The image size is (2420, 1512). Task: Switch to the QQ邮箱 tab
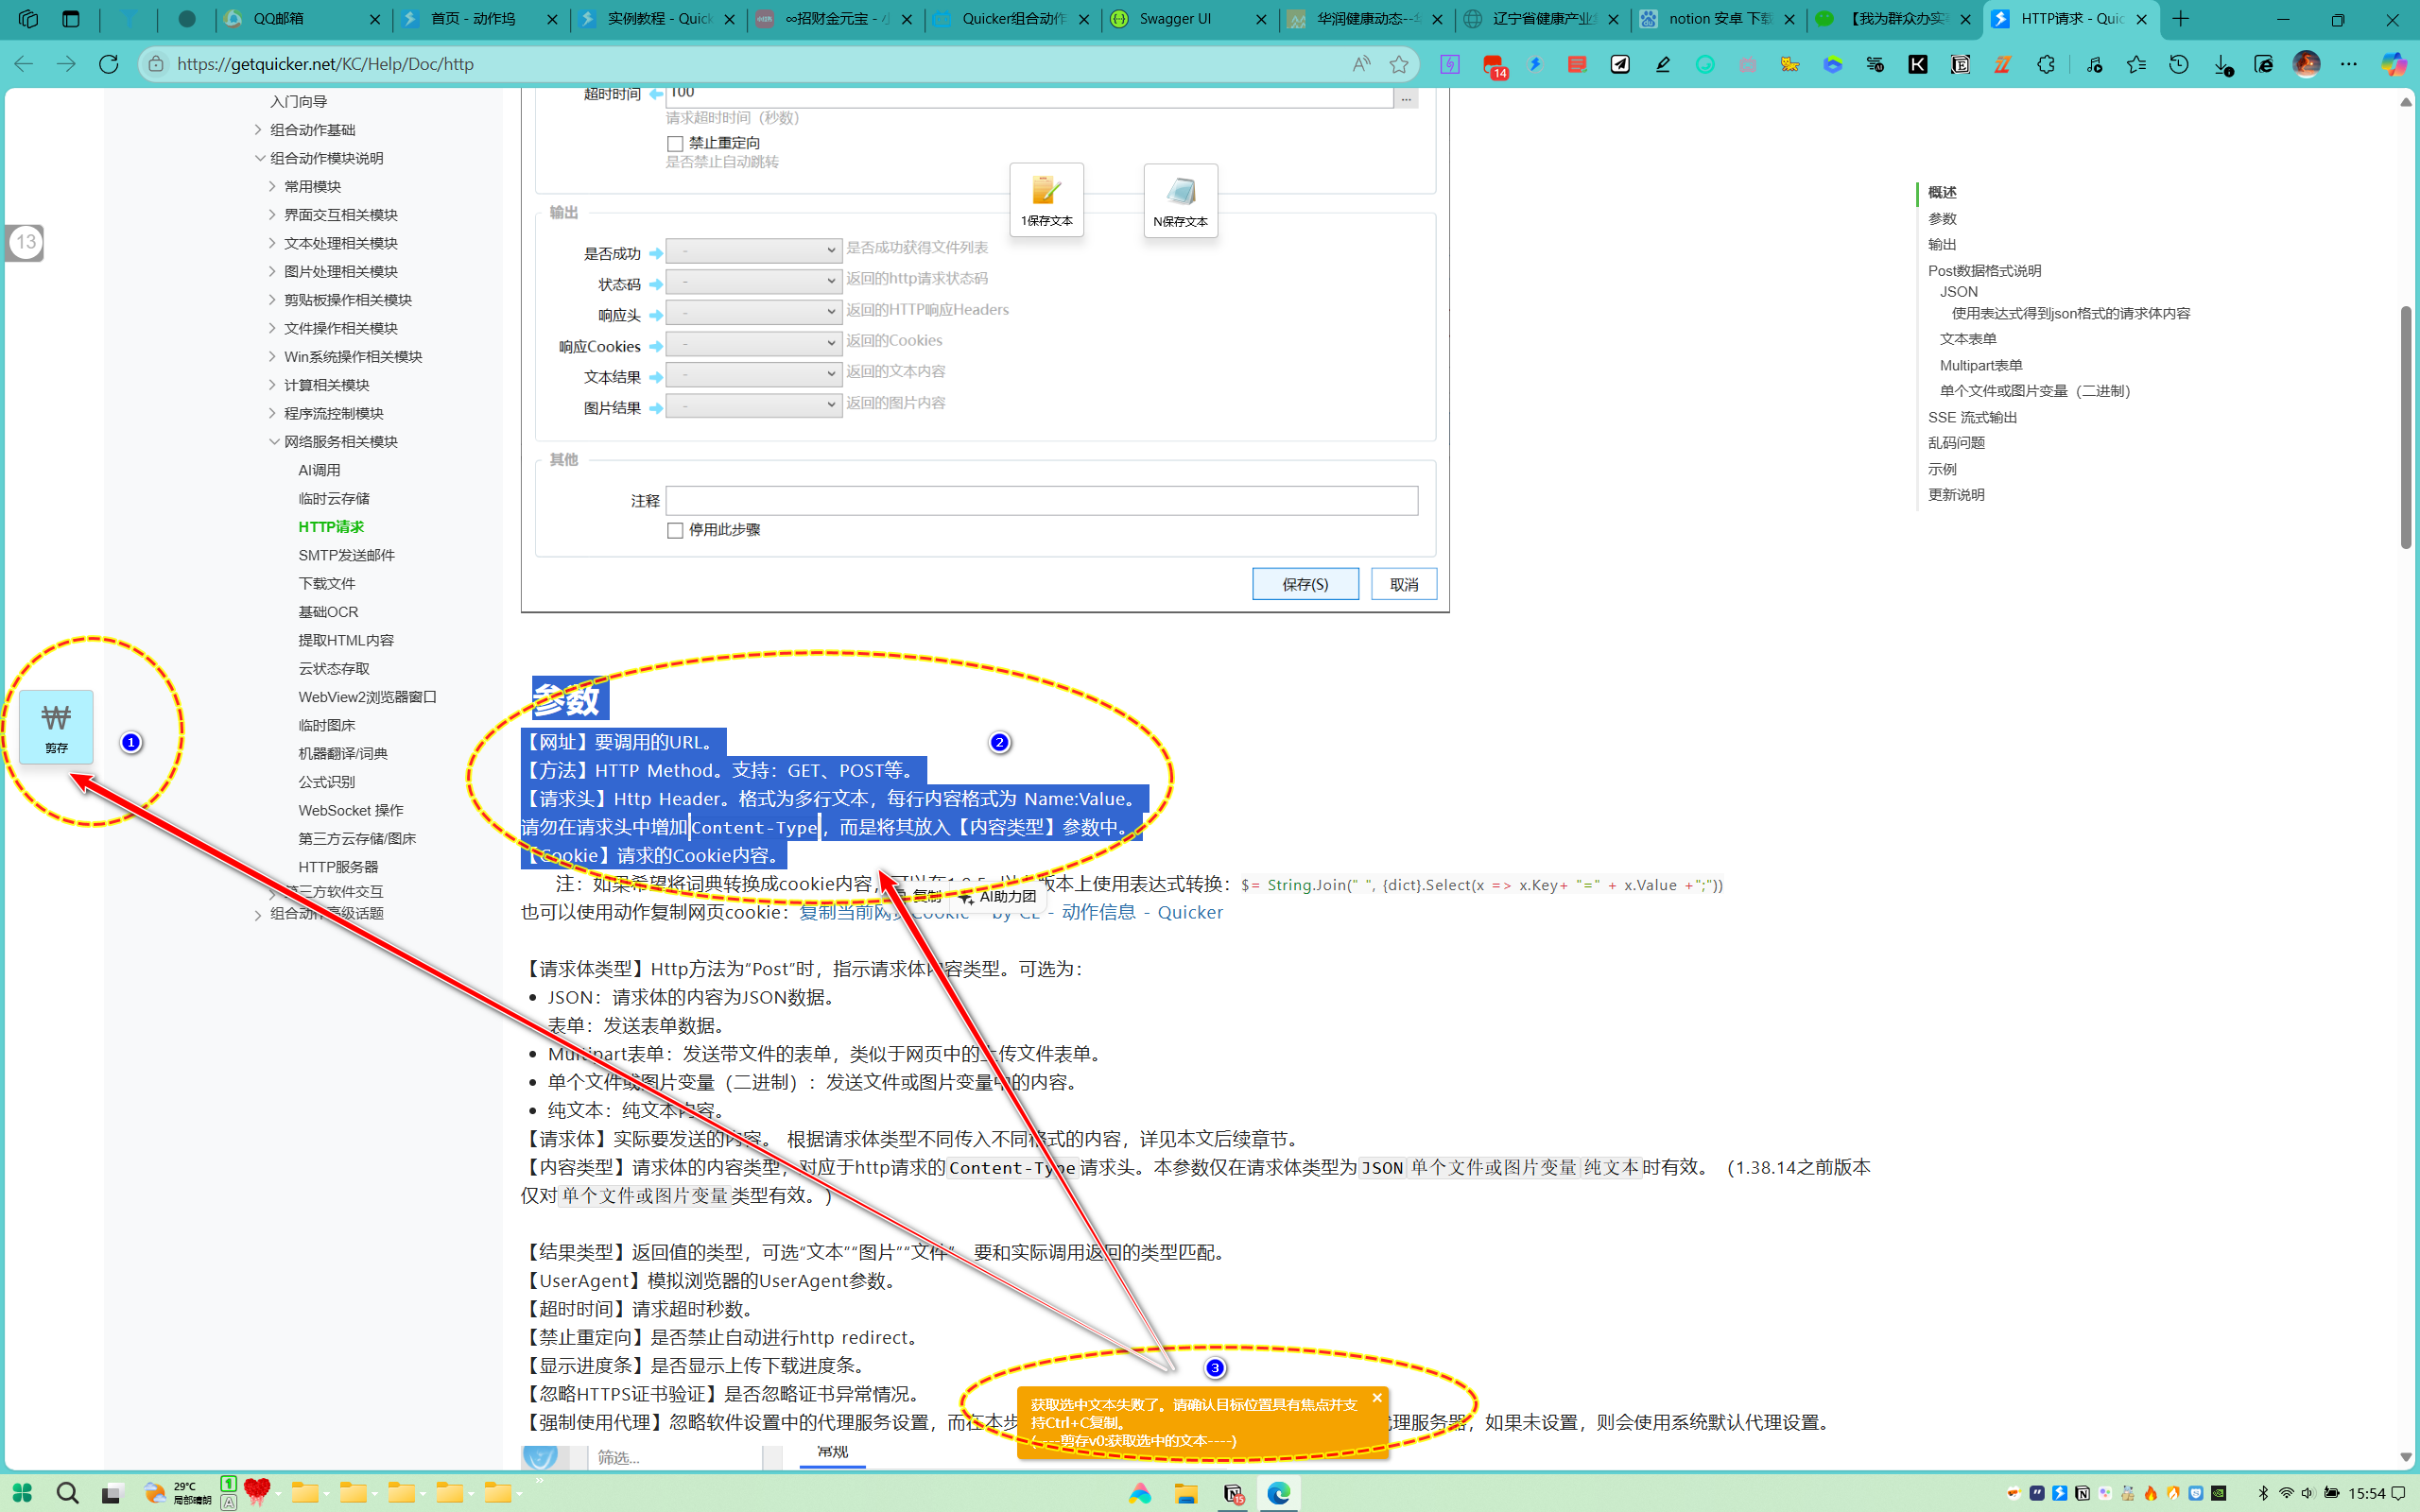pos(302,19)
